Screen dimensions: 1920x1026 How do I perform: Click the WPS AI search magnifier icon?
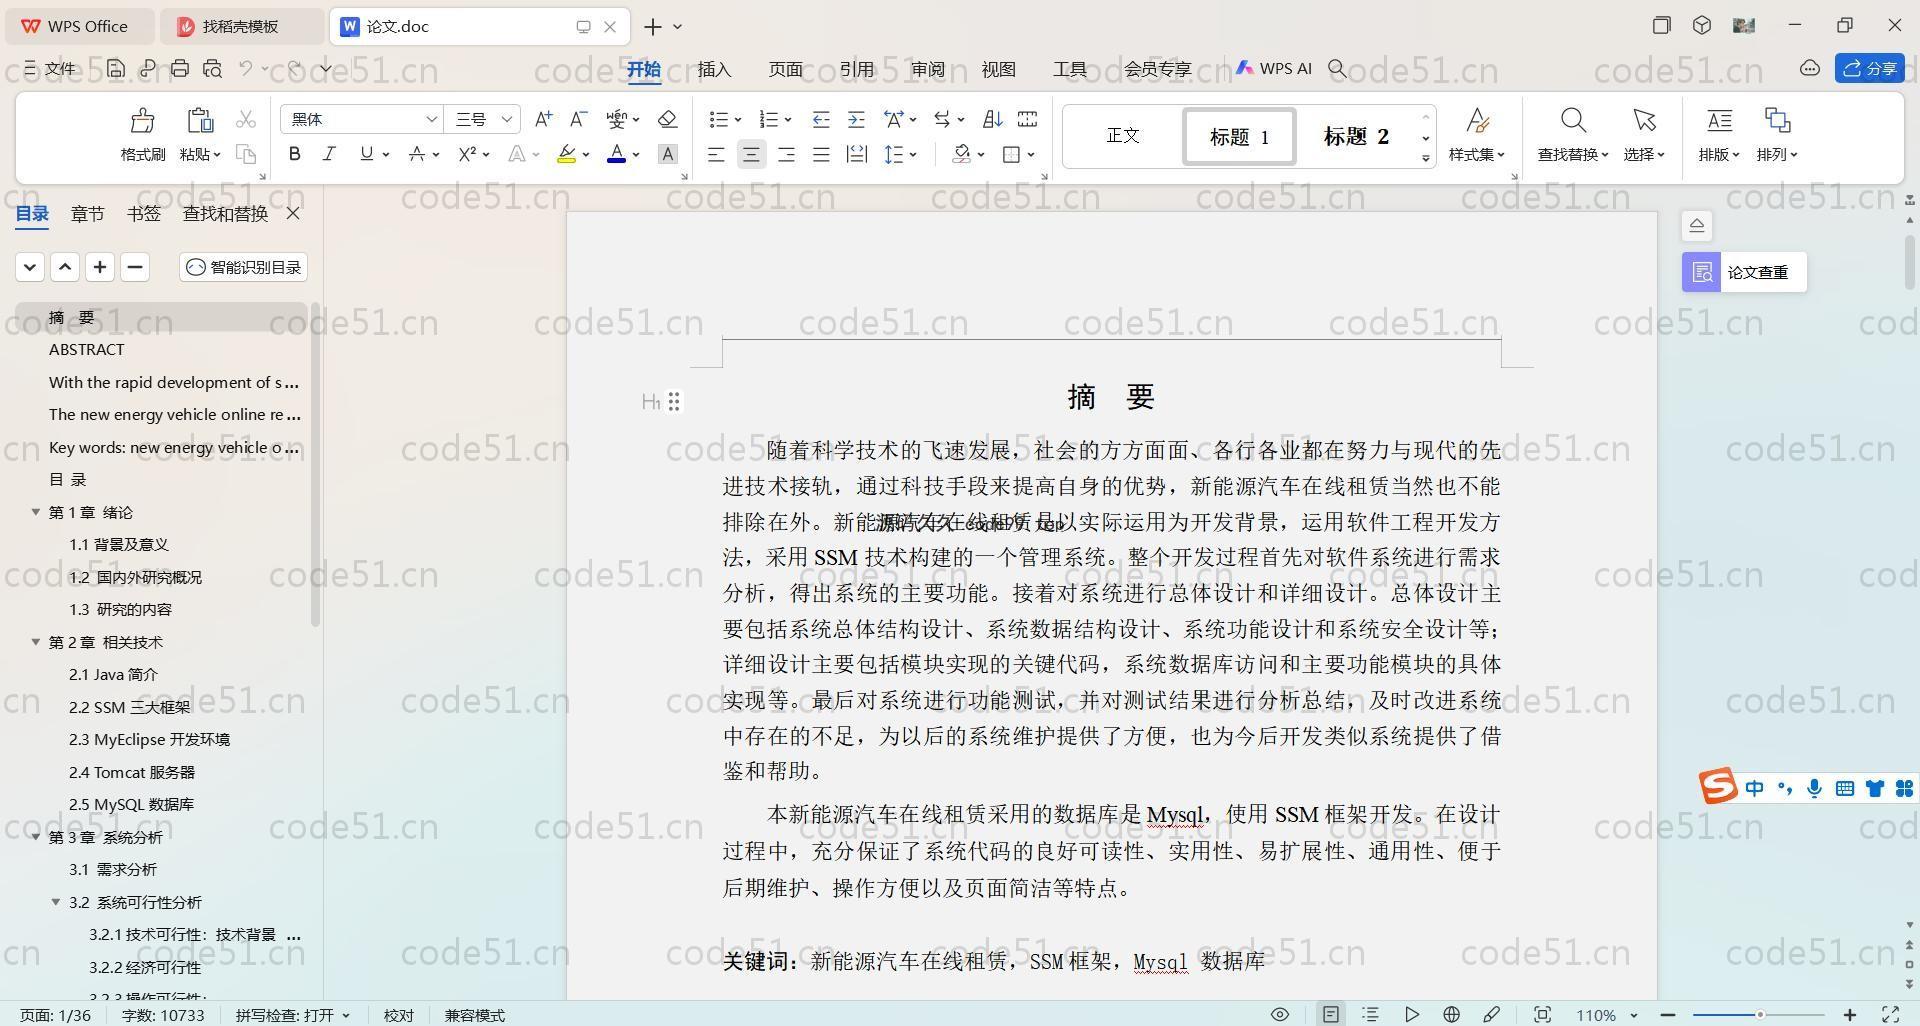tap(1337, 68)
